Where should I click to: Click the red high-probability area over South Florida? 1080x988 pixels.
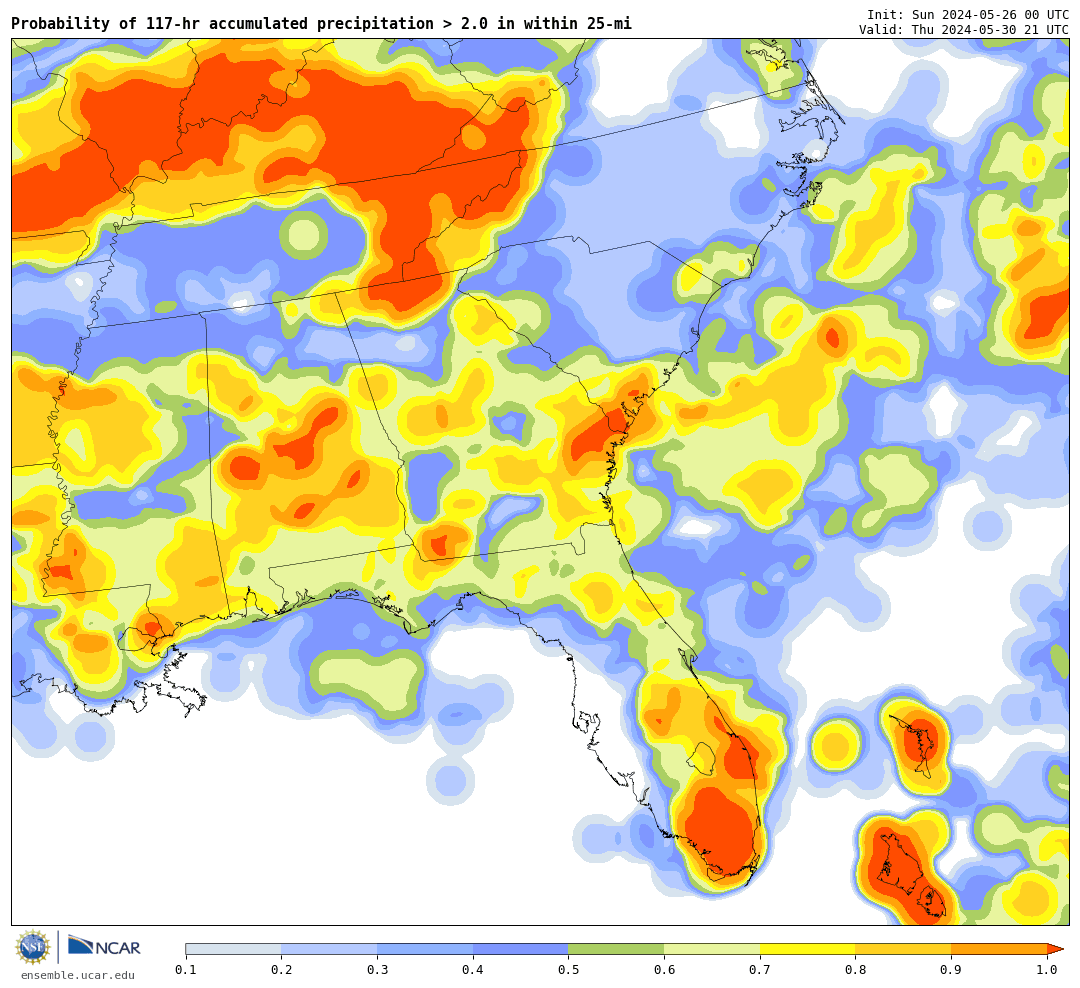(x=720, y=830)
